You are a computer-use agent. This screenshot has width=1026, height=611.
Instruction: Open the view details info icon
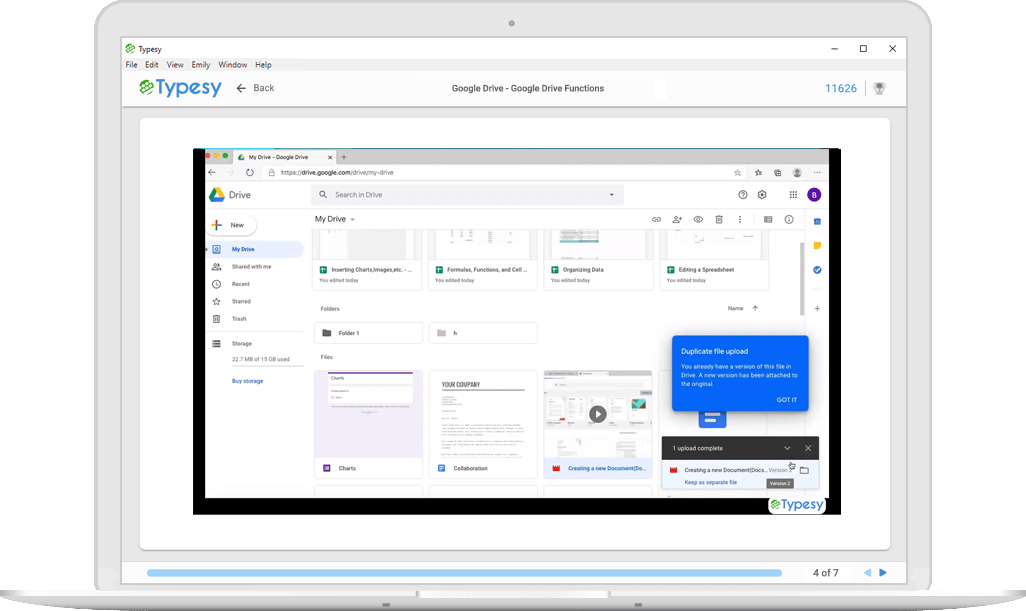(x=789, y=219)
